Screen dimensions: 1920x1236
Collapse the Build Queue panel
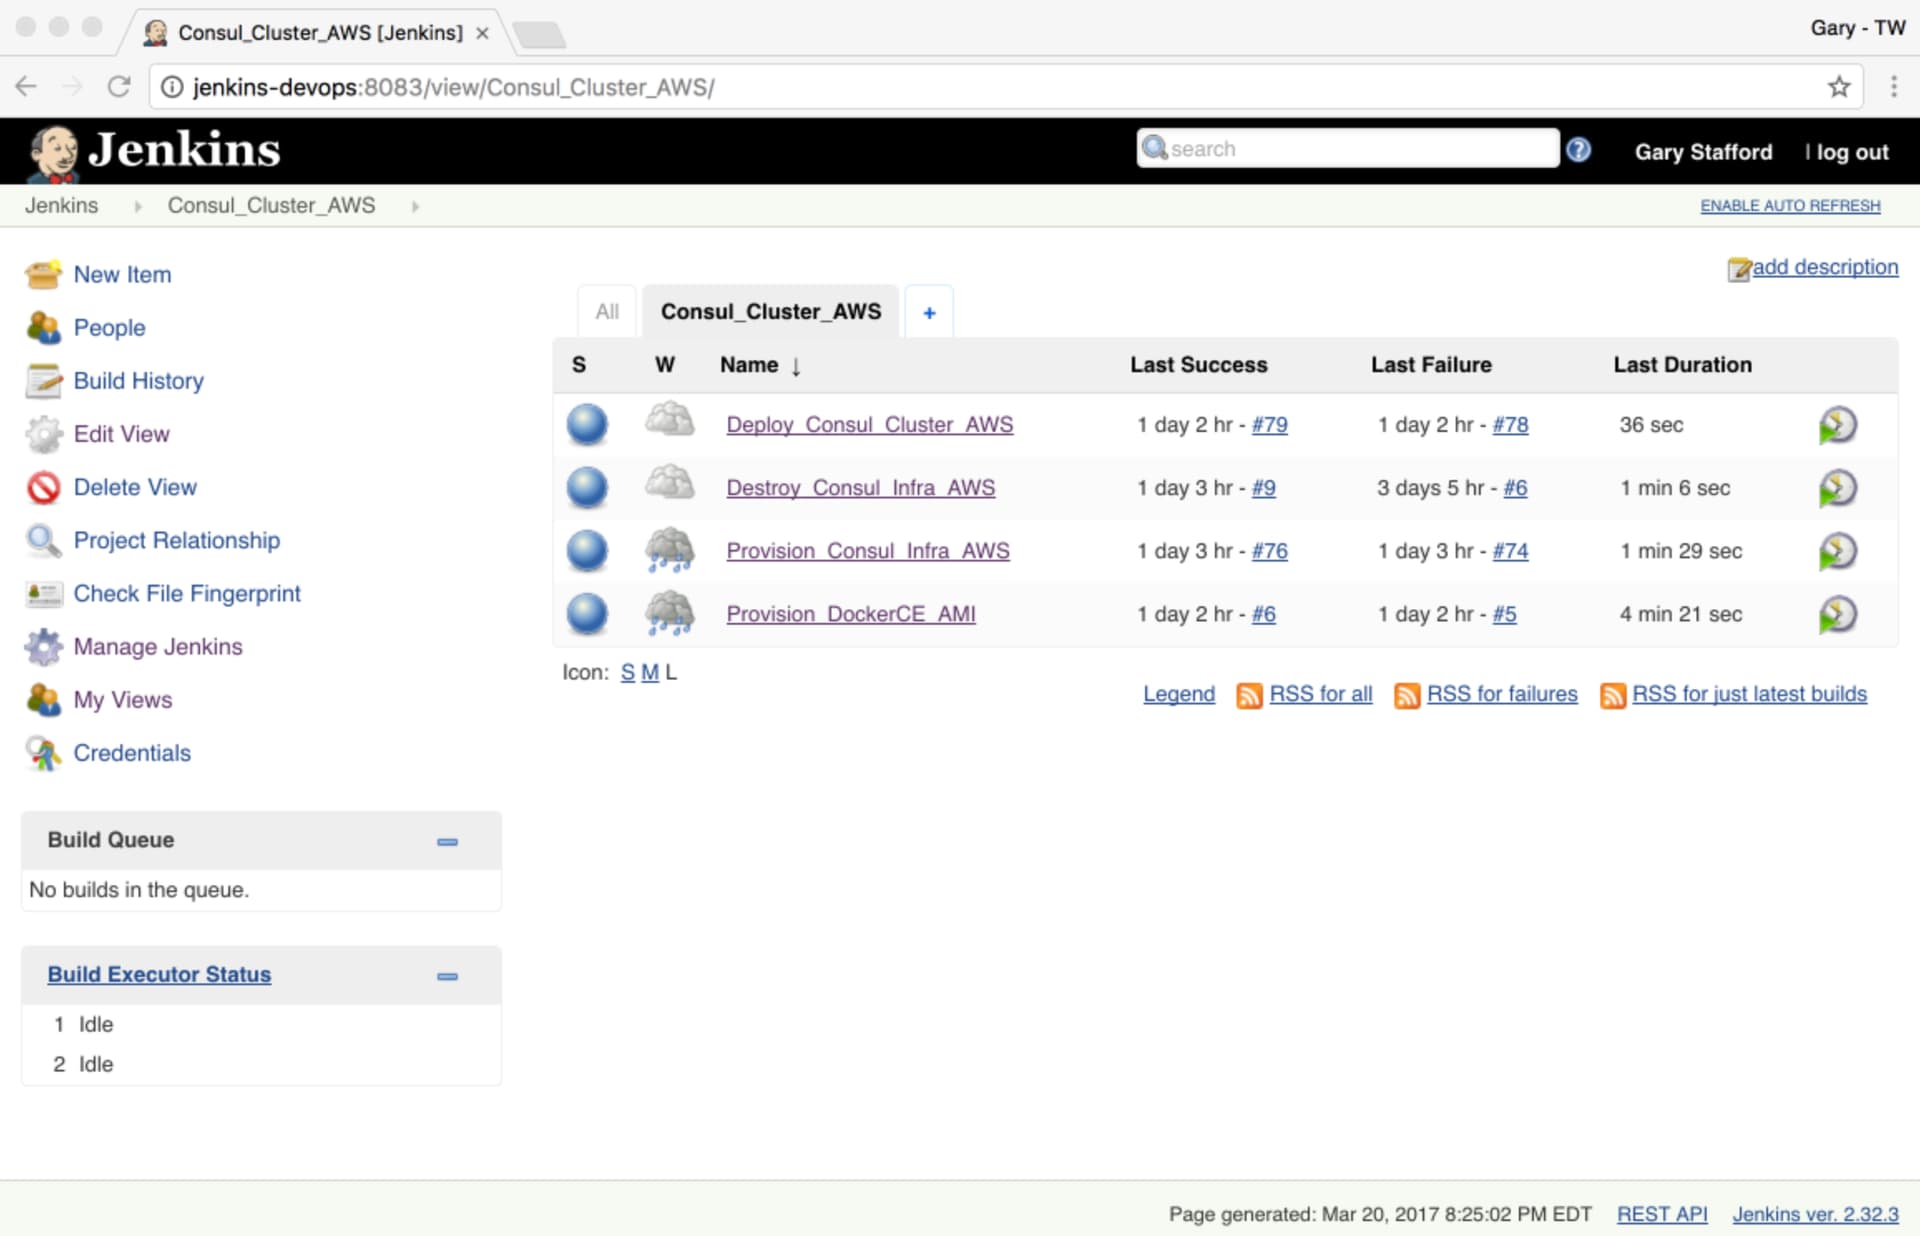(x=447, y=842)
